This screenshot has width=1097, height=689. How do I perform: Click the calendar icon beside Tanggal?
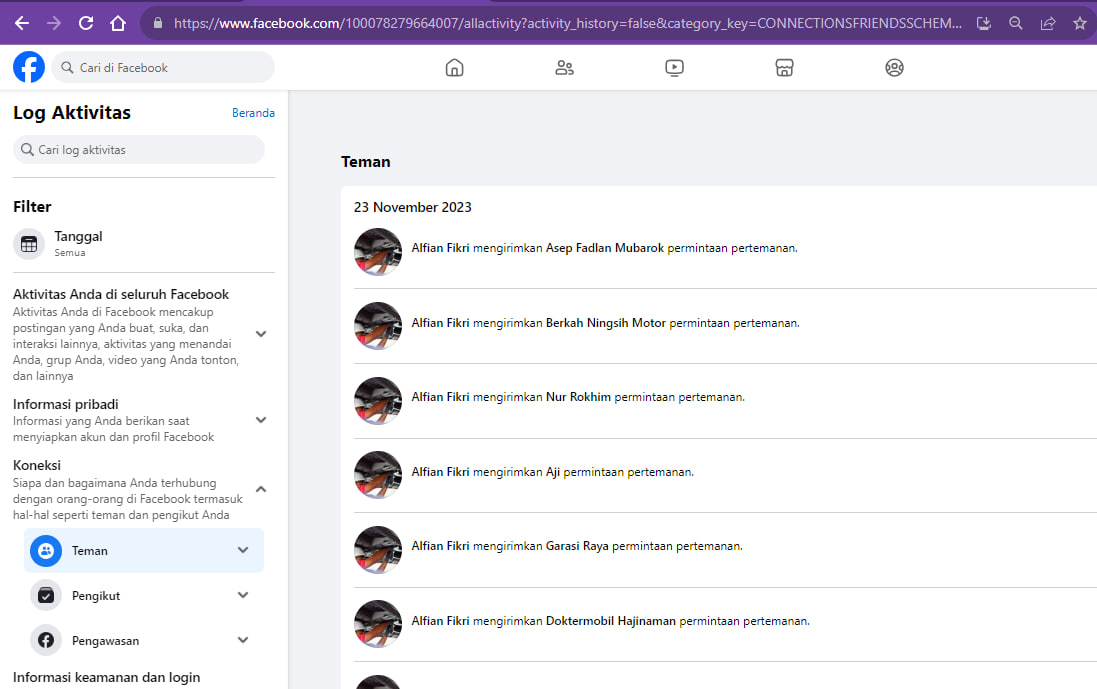[x=29, y=244]
